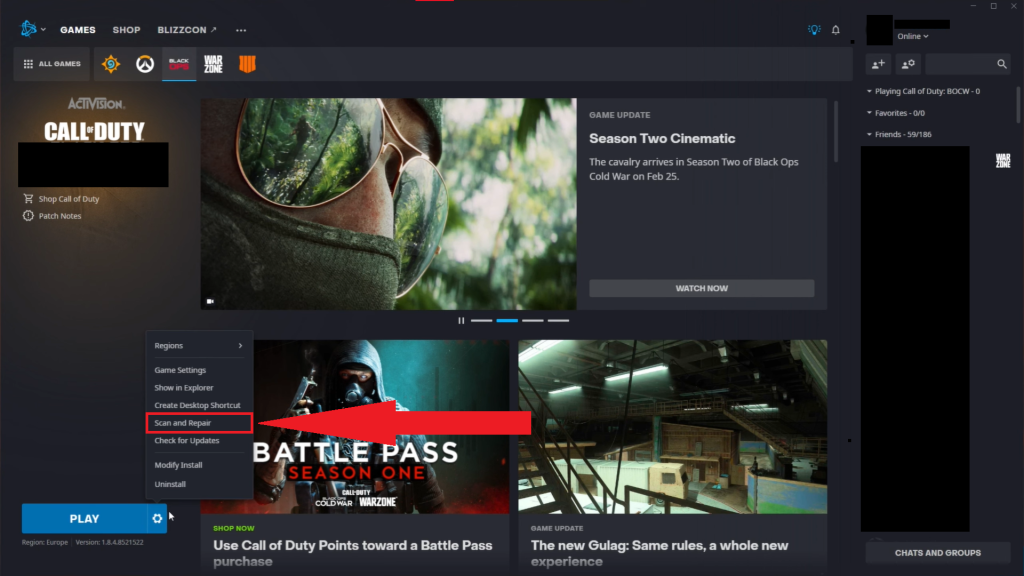
Task: Go to the first carousel slide
Action: 481,321
